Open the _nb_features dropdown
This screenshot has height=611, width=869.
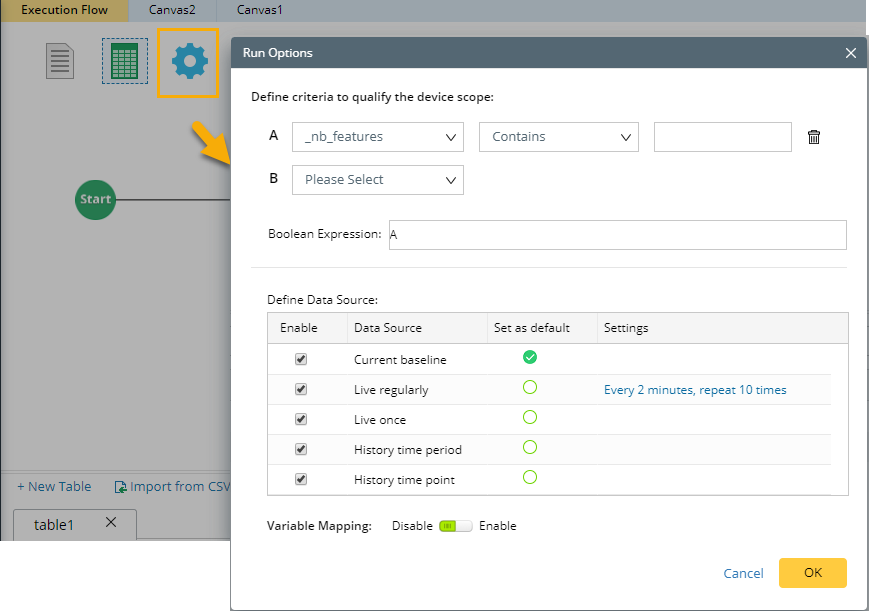click(x=378, y=137)
